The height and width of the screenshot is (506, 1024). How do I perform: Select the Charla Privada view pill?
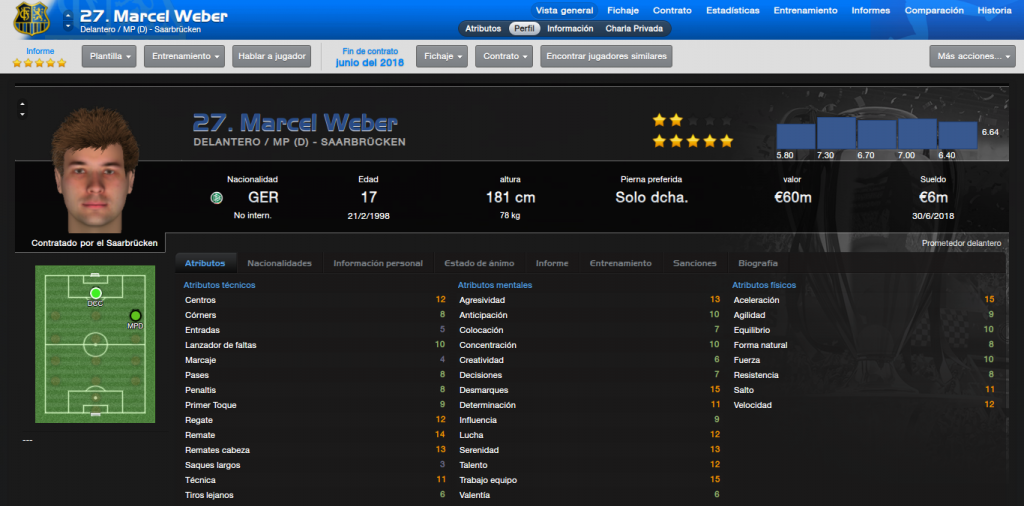coord(633,29)
